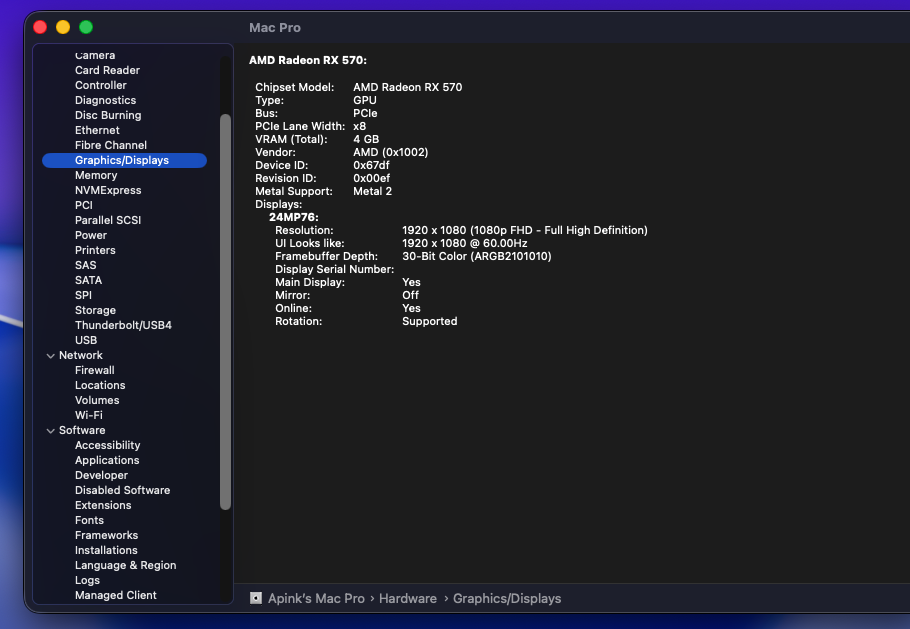Viewport: 910px width, 629px height.
Task: Open Developer under Software
Action: click(101, 475)
